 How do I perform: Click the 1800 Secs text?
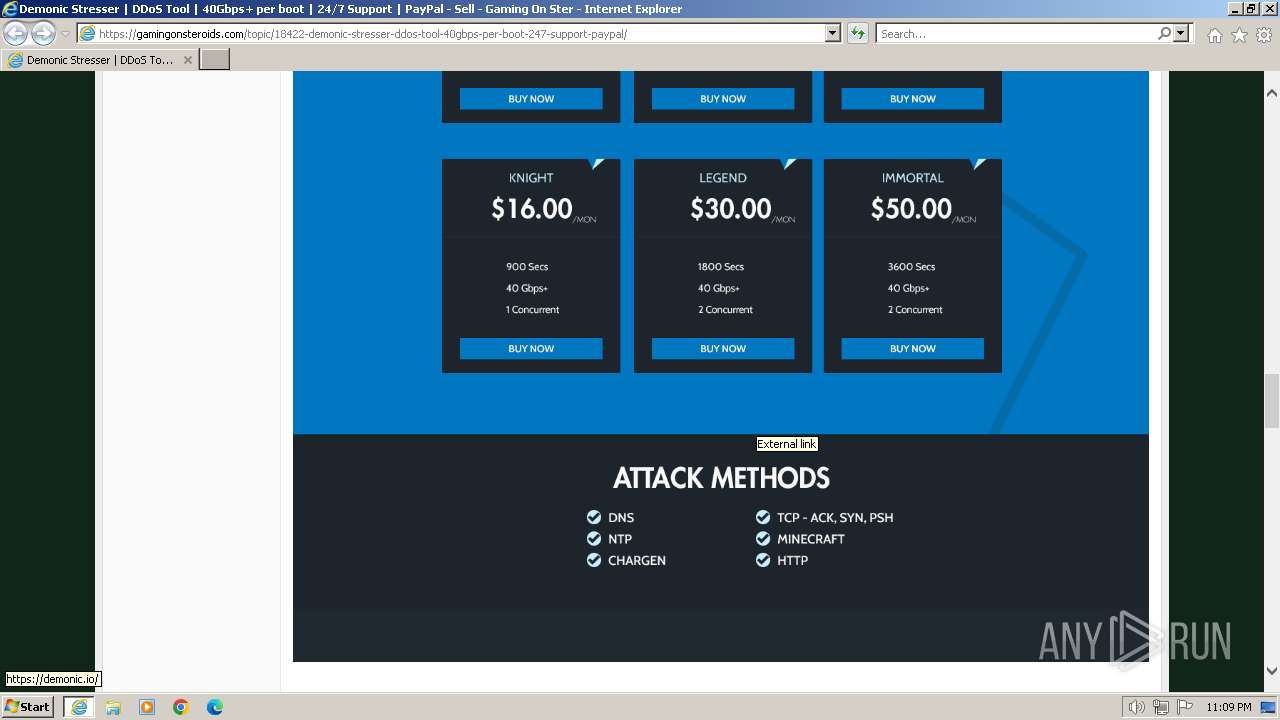tap(721, 267)
